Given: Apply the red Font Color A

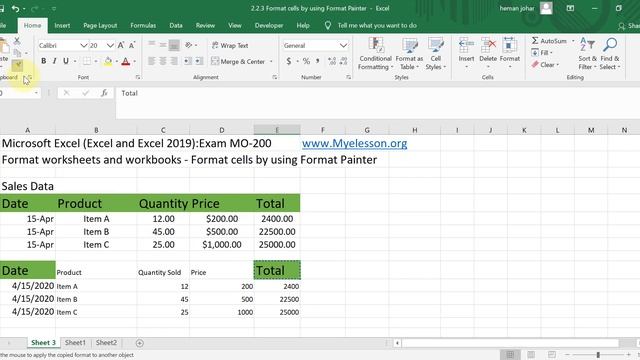Looking at the screenshot, I should coord(126,62).
